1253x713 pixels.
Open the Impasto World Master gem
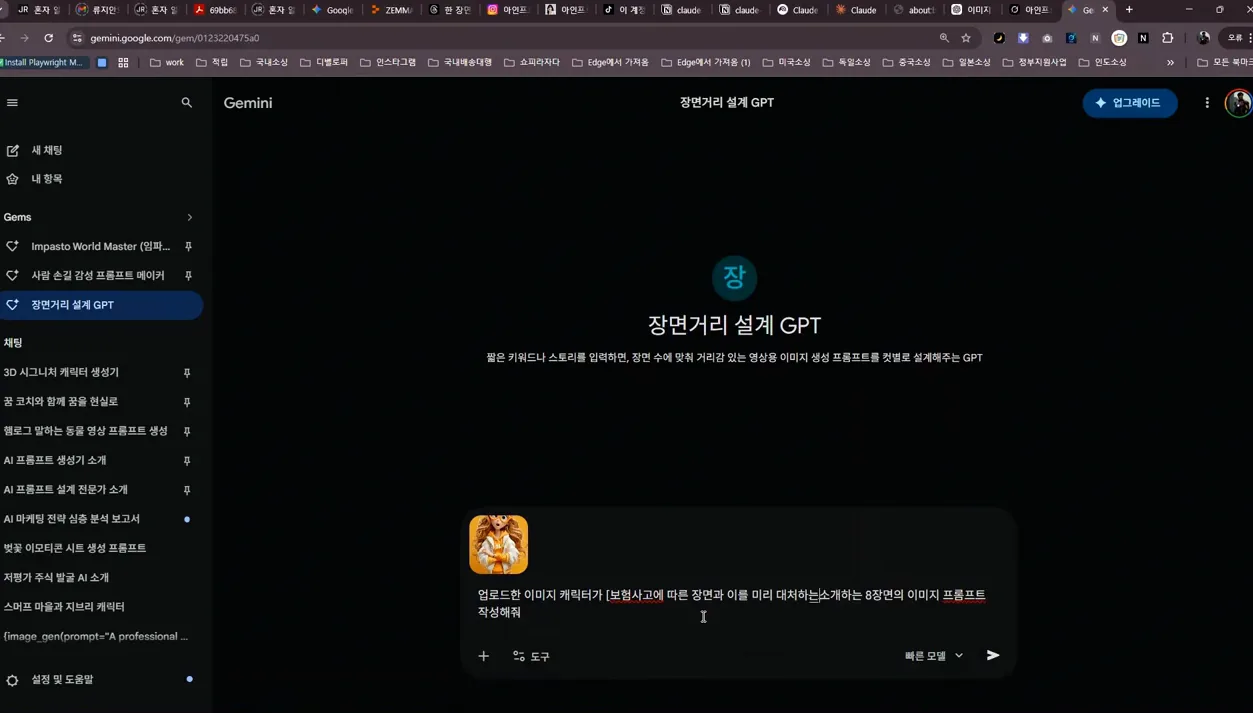tap(100, 246)
